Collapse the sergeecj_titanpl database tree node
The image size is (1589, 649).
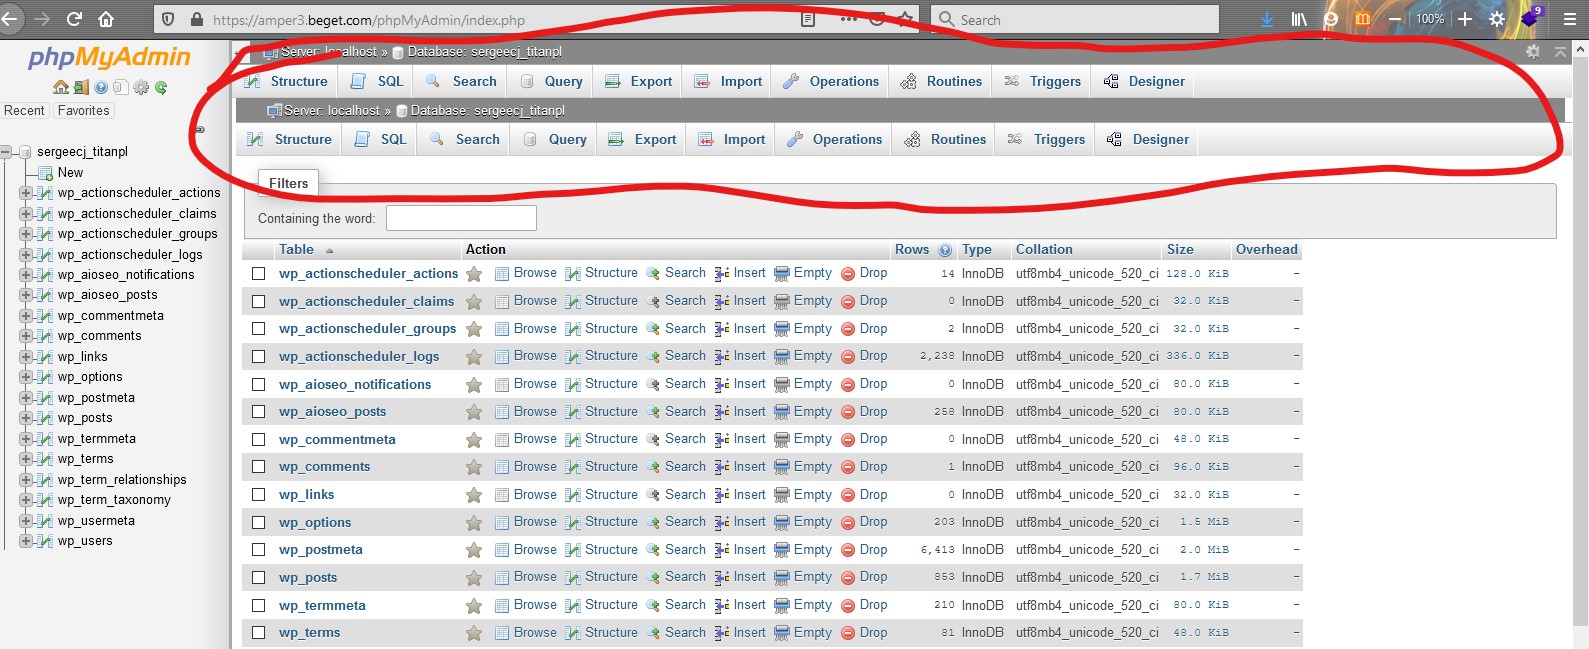pyautogui.click(x=6, y=152)
